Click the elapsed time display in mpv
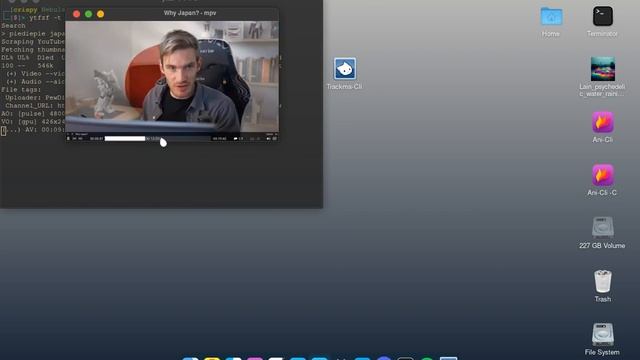Image resolution: width=640 pixels, height=360 pixels. click(96, 139)
